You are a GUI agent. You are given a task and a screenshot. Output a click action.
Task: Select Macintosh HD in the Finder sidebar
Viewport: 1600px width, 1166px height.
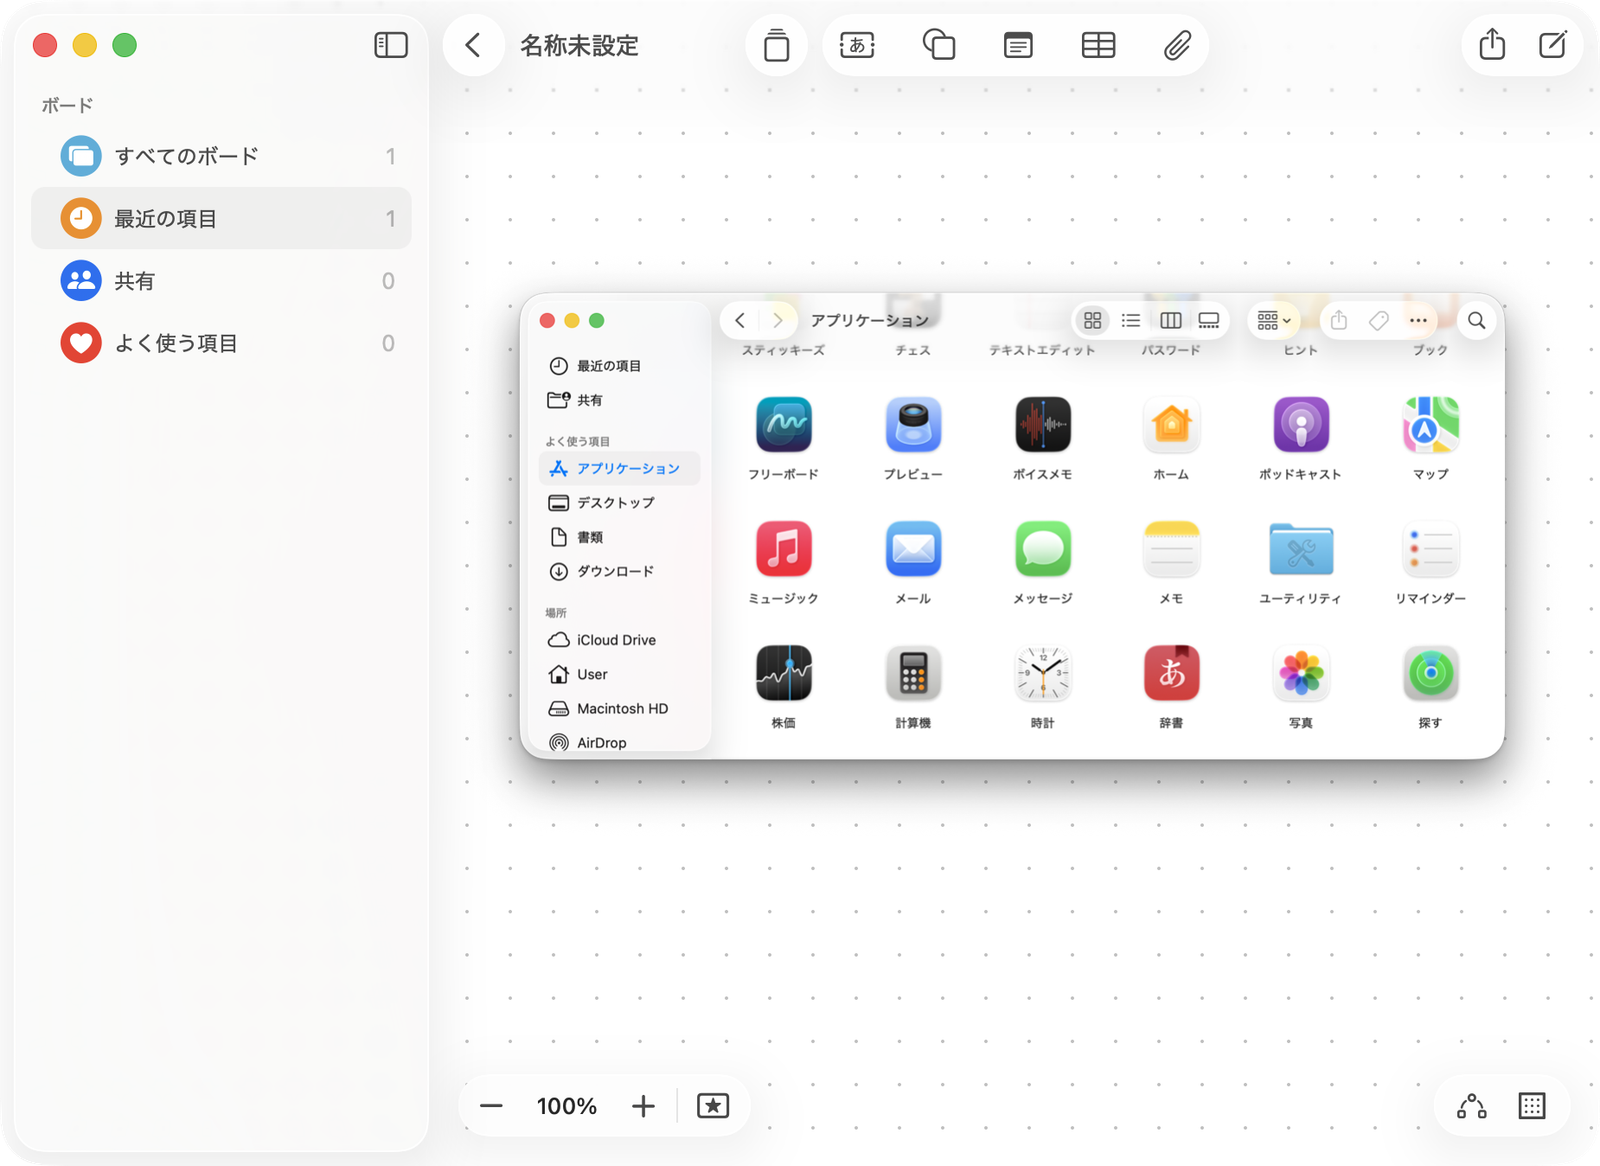620,708
